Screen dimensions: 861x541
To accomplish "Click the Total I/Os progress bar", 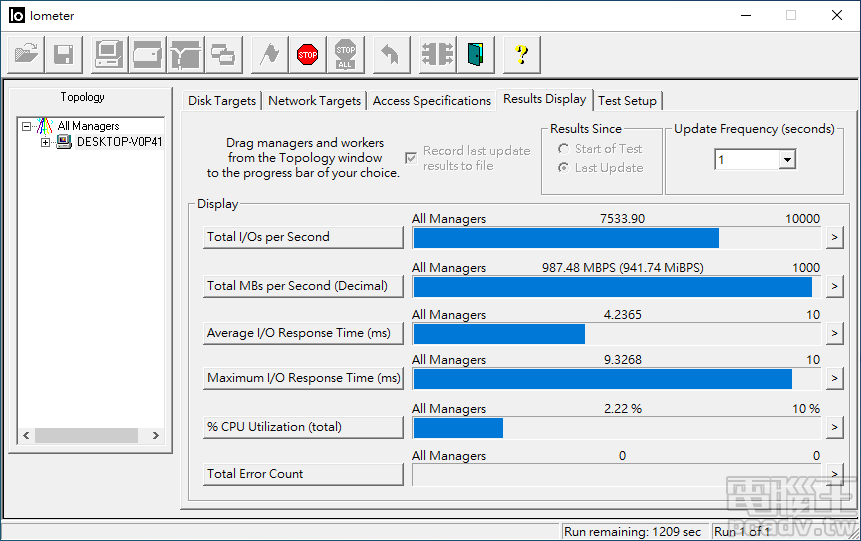I will [x=617, y=238].
